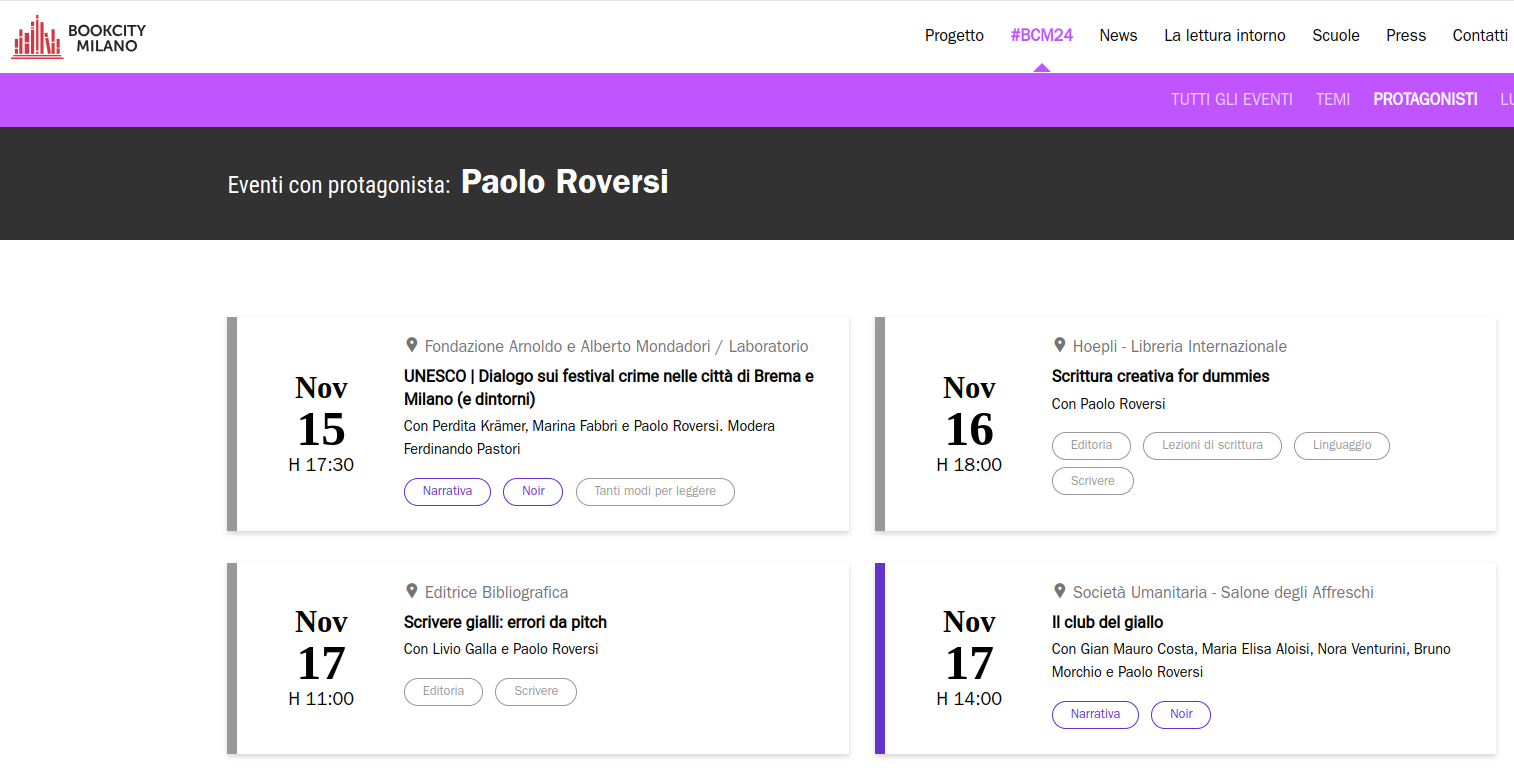Click Nov 16 H 18:00 date block
This screenshot has height=773, width=1514.
[969, 423]
